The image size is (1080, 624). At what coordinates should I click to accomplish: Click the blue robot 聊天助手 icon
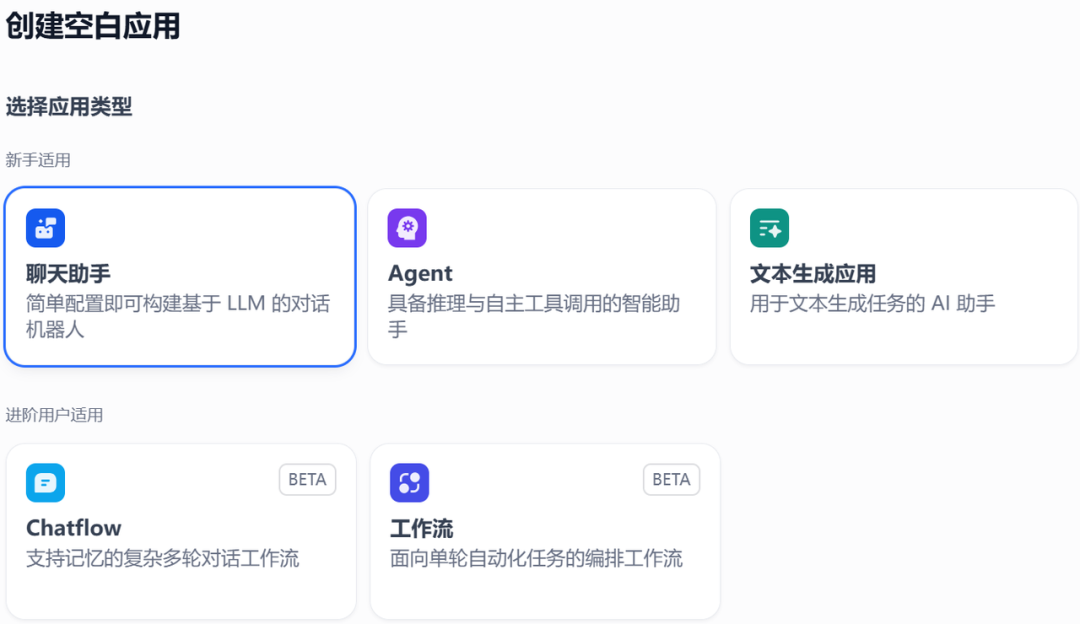[45, 228]
